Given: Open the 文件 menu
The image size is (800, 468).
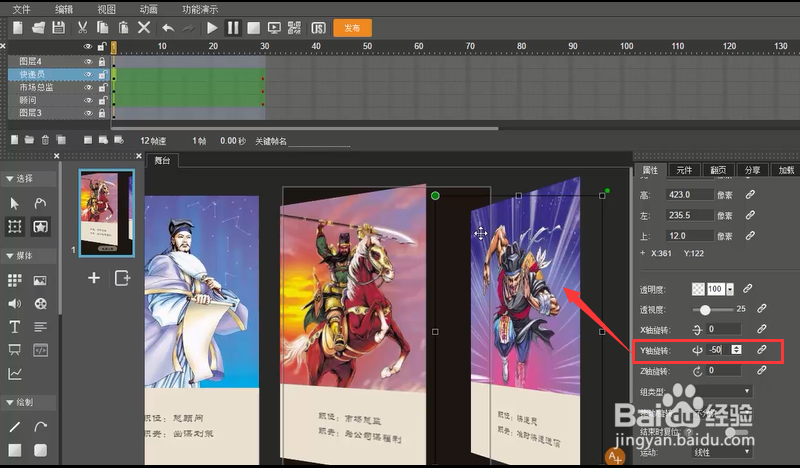Looking at the screenshot, I should 21,9.
